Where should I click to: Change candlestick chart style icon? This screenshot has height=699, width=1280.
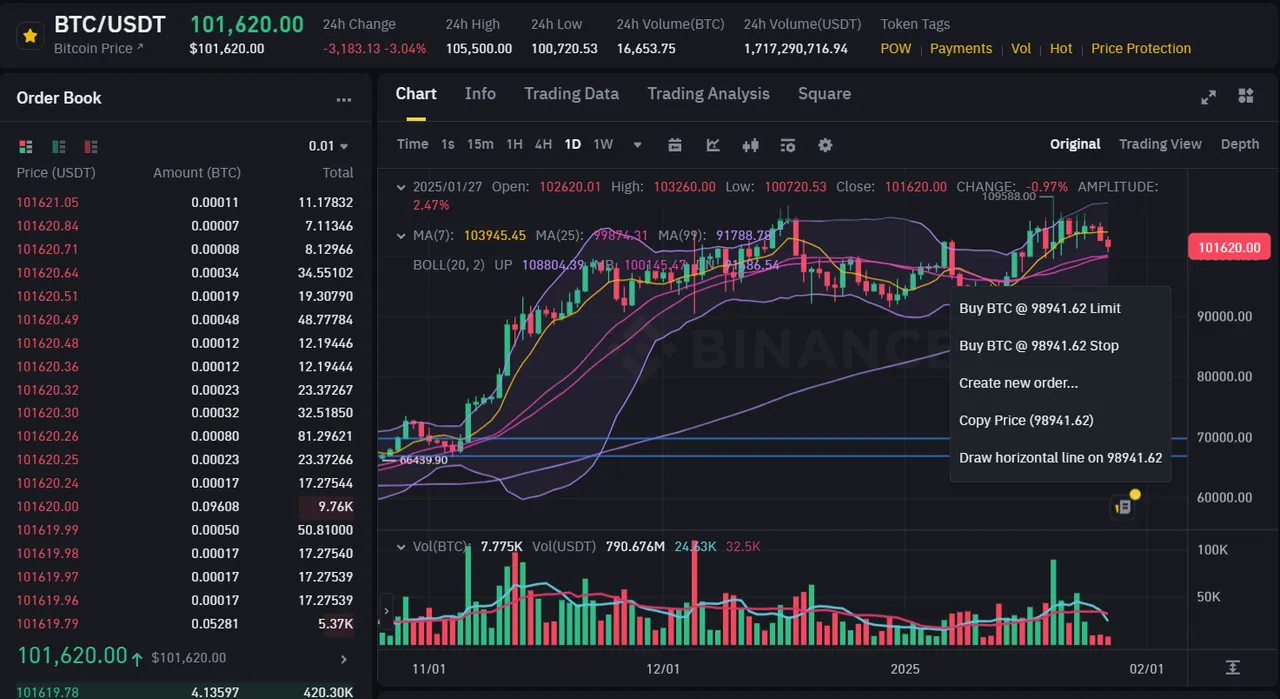(751, 145)
